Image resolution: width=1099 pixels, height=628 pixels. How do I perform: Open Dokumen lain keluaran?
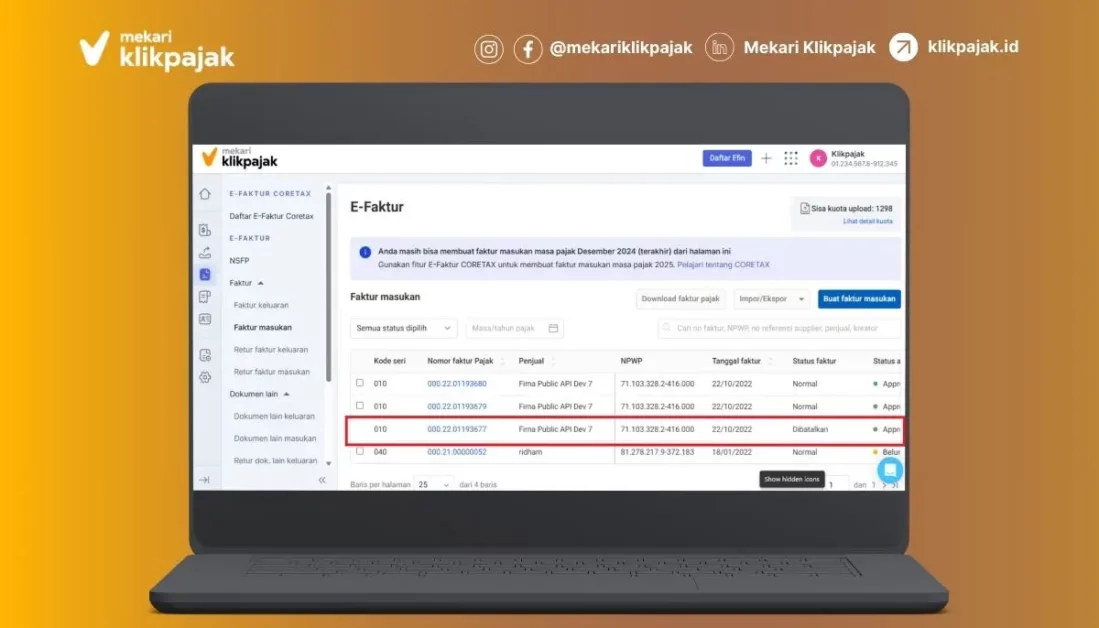point(274,416)
